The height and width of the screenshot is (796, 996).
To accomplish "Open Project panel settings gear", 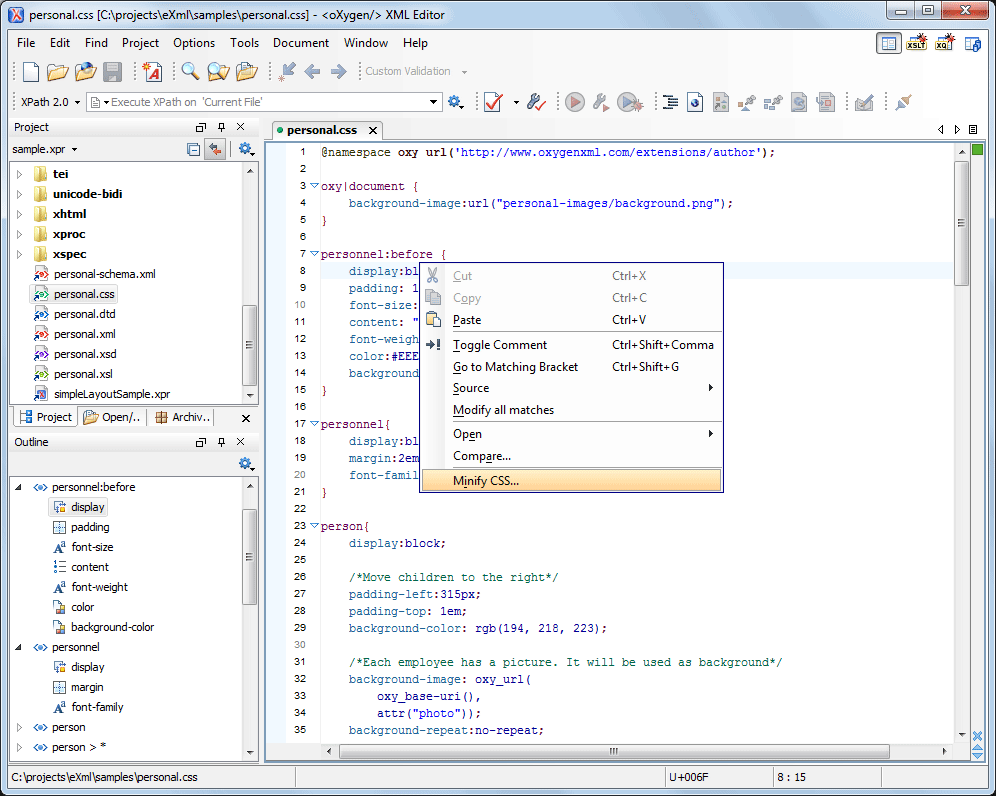I will [x=246, y=149].
